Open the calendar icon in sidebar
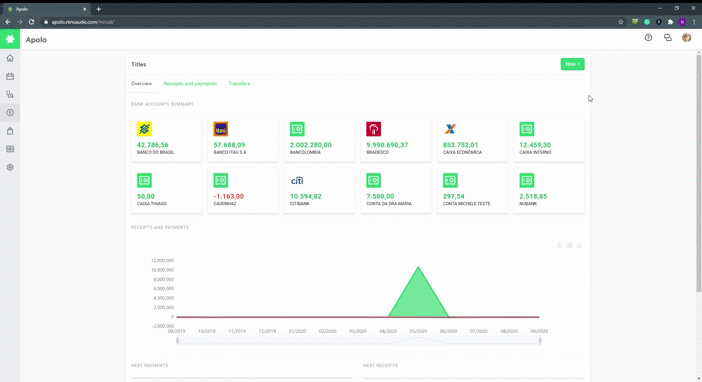This screenshot has height=382, width=702. pyautogui.click(x=10, y=77)
